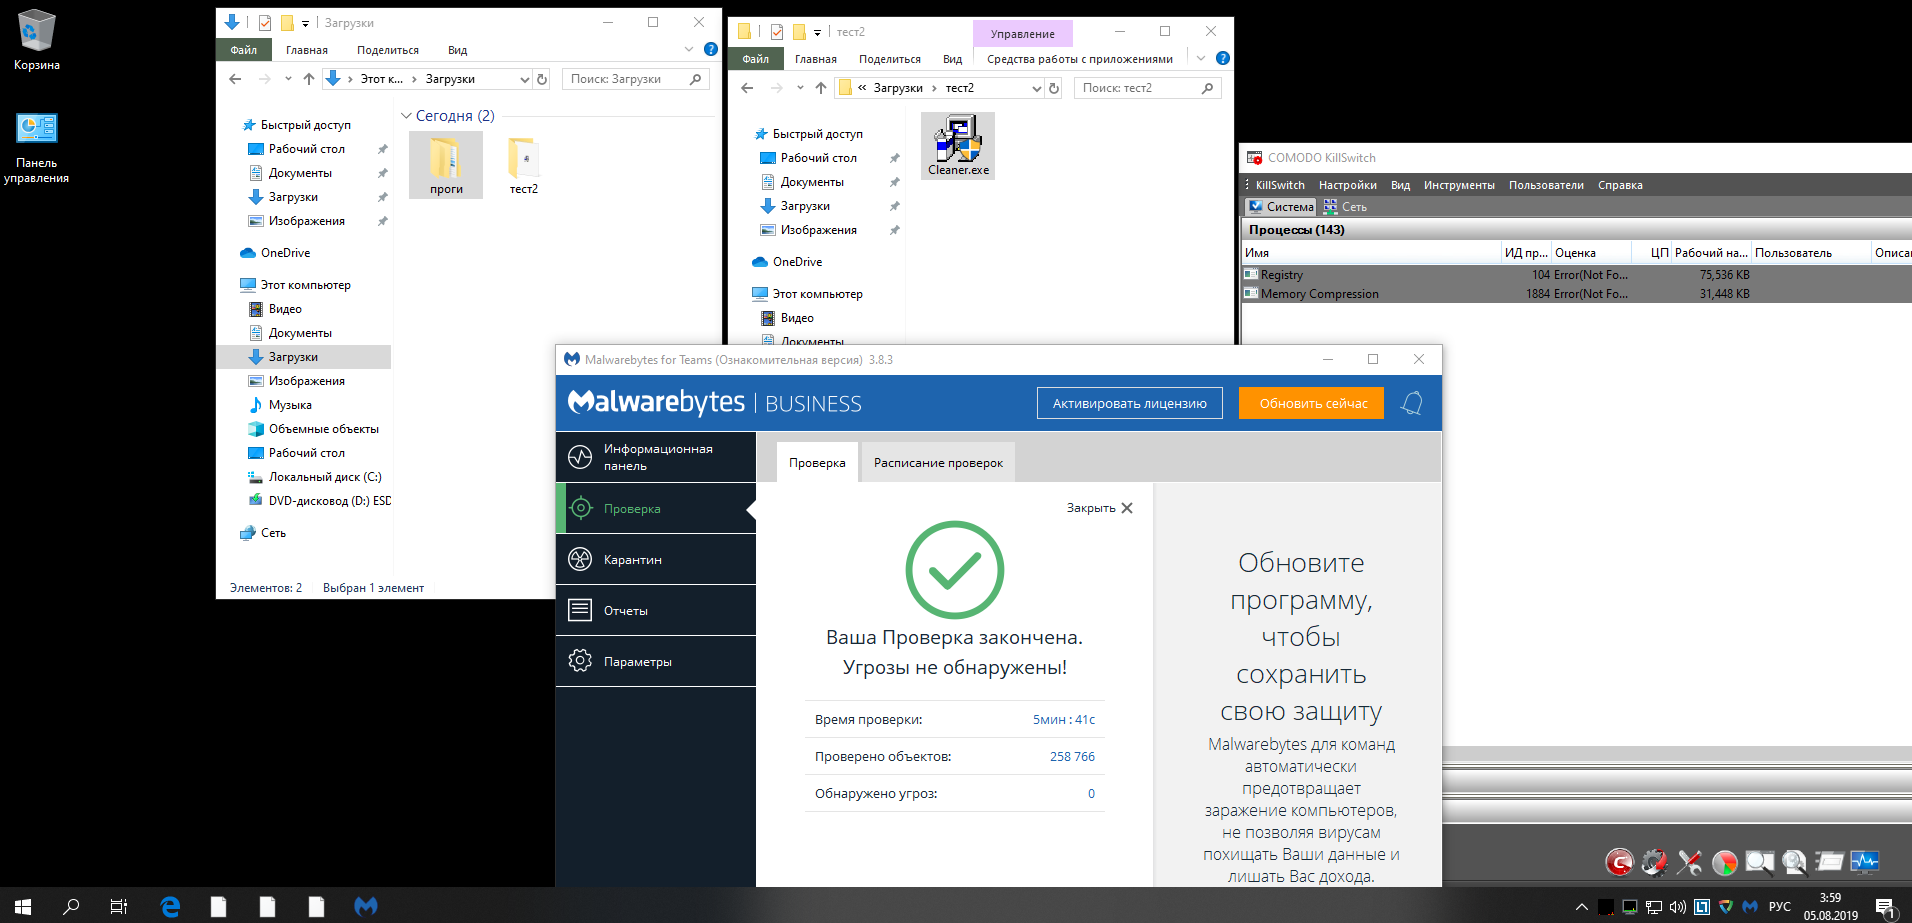Show hidden system tray icons
The width and height of the screenshot is (1912, 923).
tap(1581, 907)
